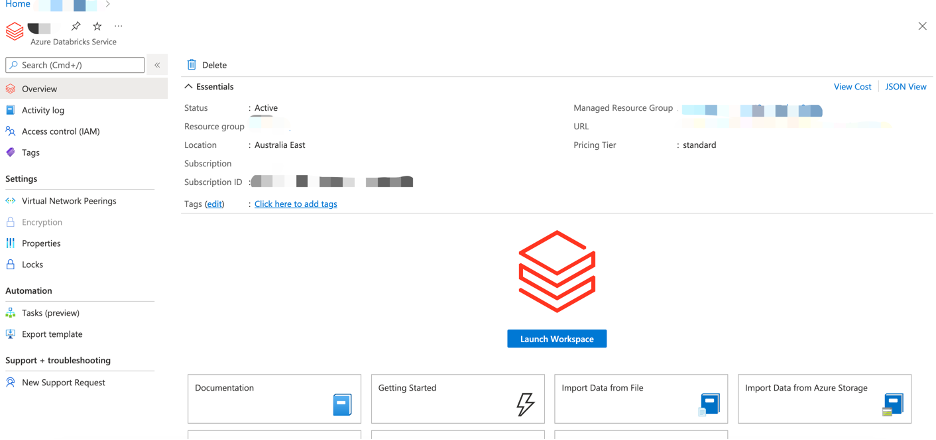Mark resource as favorite with star icon

click(x=97, y=26)
